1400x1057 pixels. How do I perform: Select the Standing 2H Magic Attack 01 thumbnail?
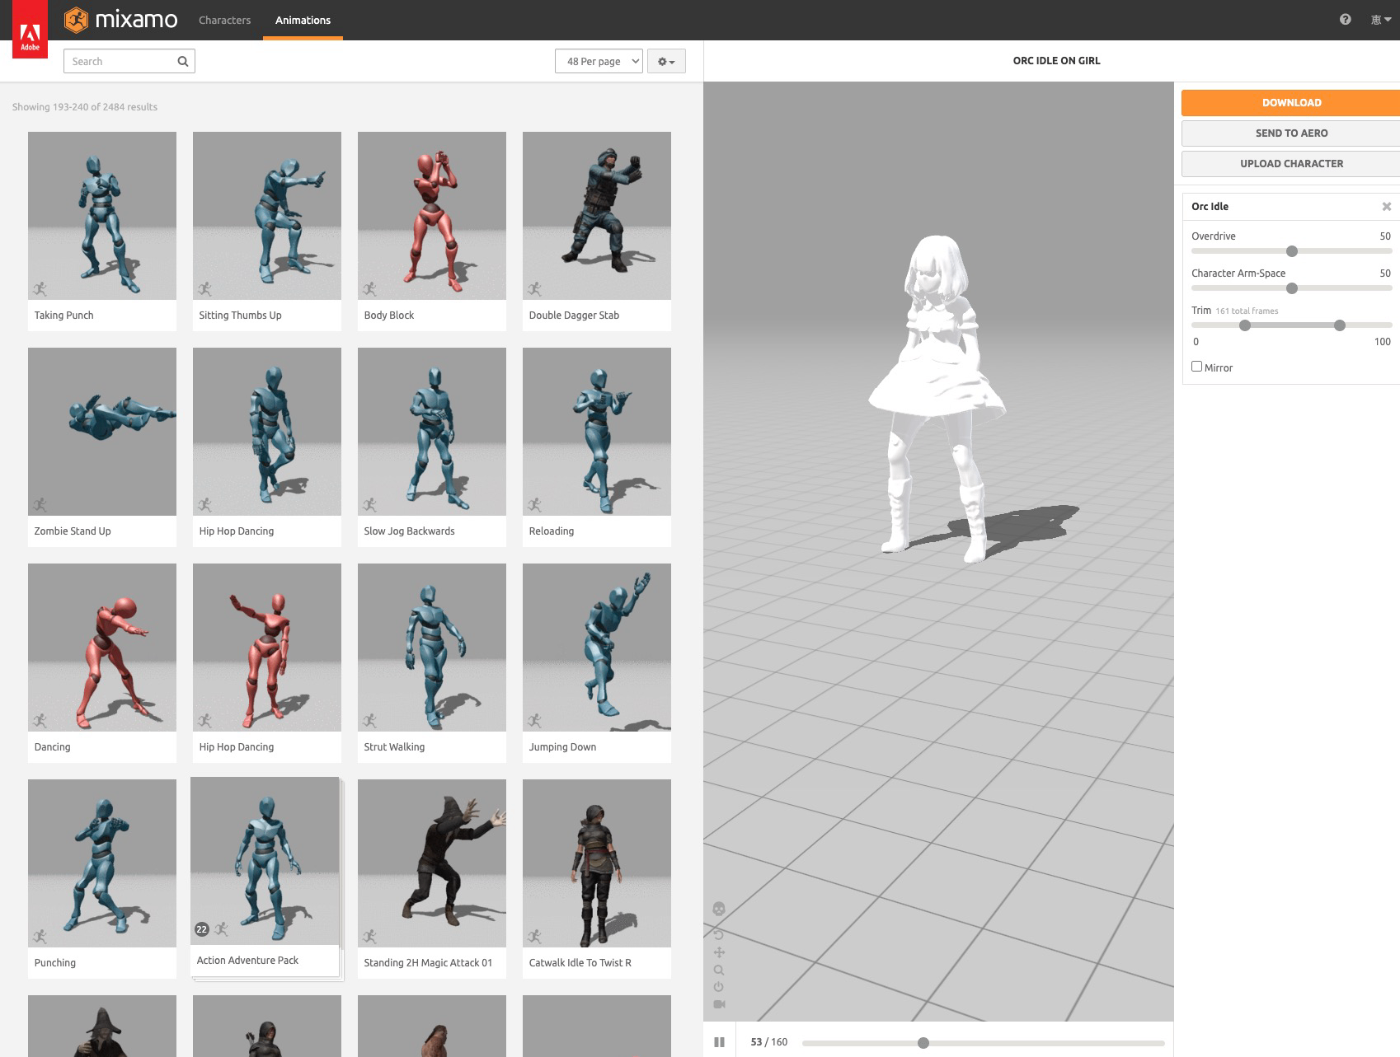(432, 864)
